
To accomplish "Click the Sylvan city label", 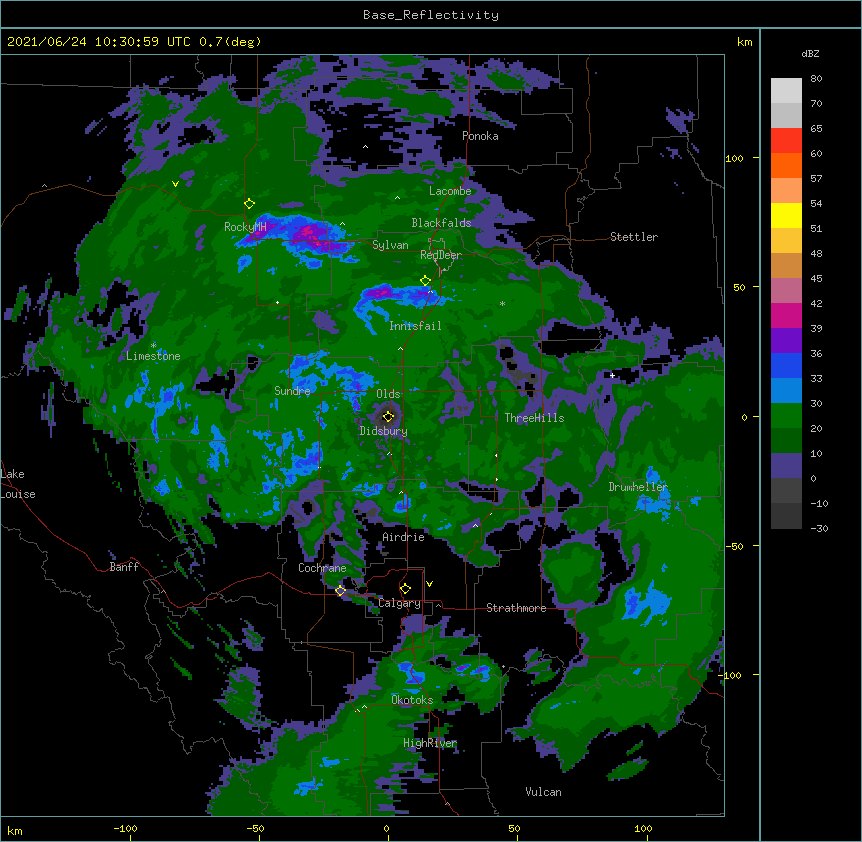I will pyautogui.click(x=390, y=245).
